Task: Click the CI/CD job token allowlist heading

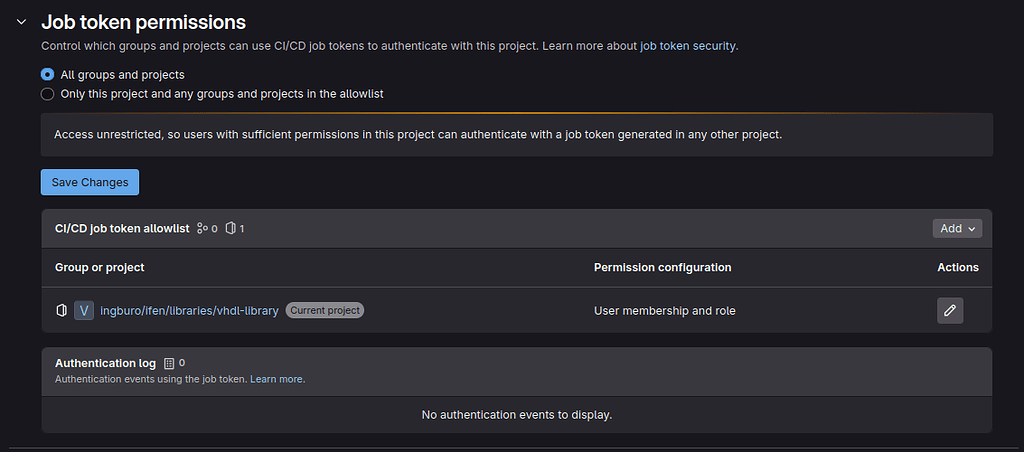Action: [122, 228]
